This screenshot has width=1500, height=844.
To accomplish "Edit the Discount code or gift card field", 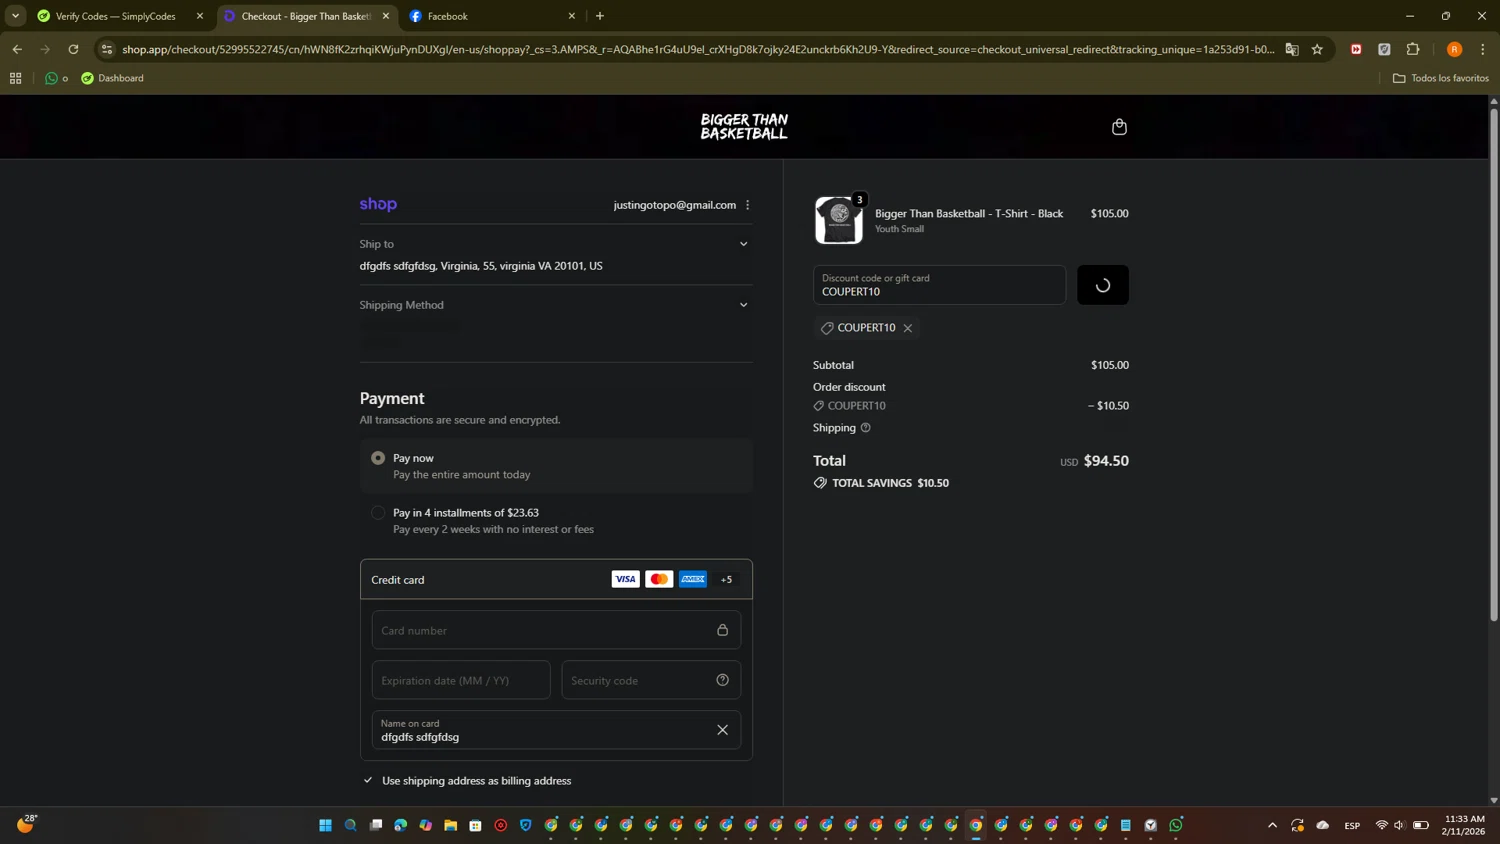I will 939,285.
